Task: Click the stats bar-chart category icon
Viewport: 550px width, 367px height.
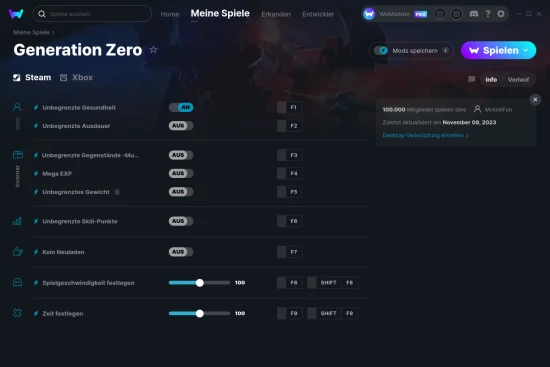Action: (x=17, y=221)
